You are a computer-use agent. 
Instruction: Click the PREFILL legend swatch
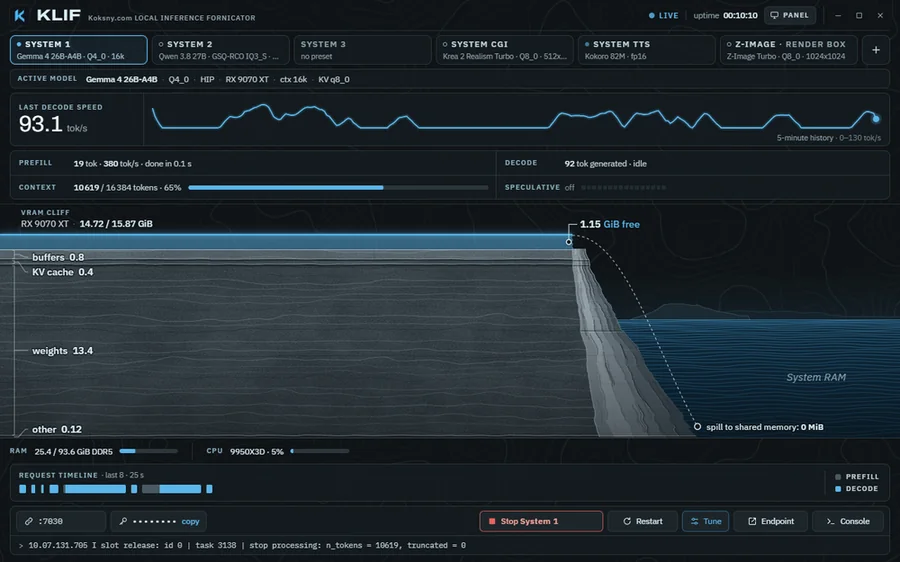pos(838,477)
